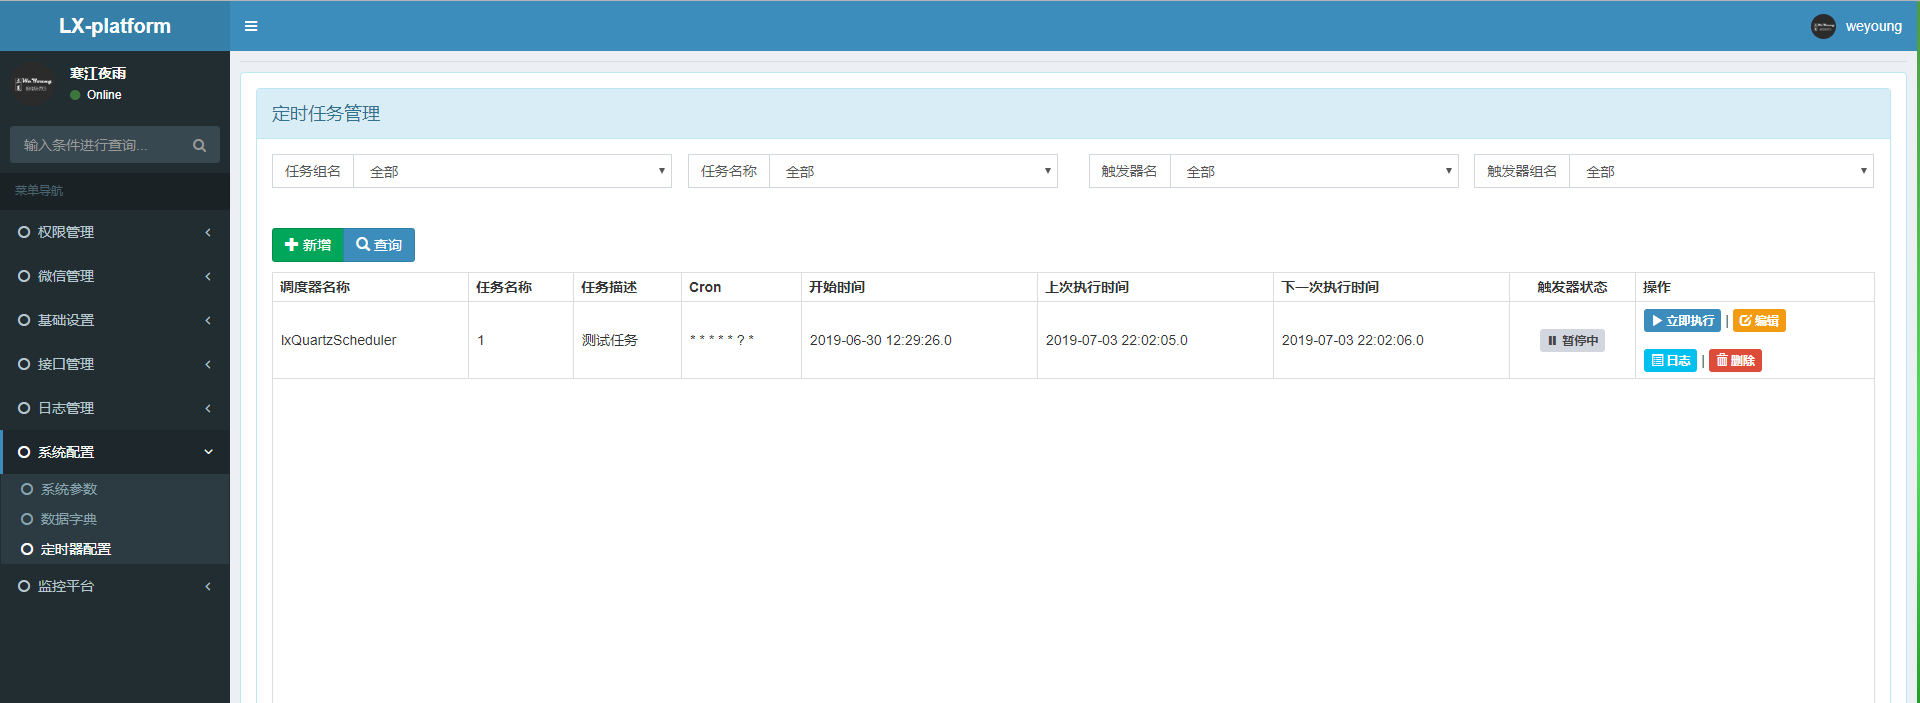Click the weyoung username in header
The height and width of the screenshot is (703, 1920).
click(1873, 26)
